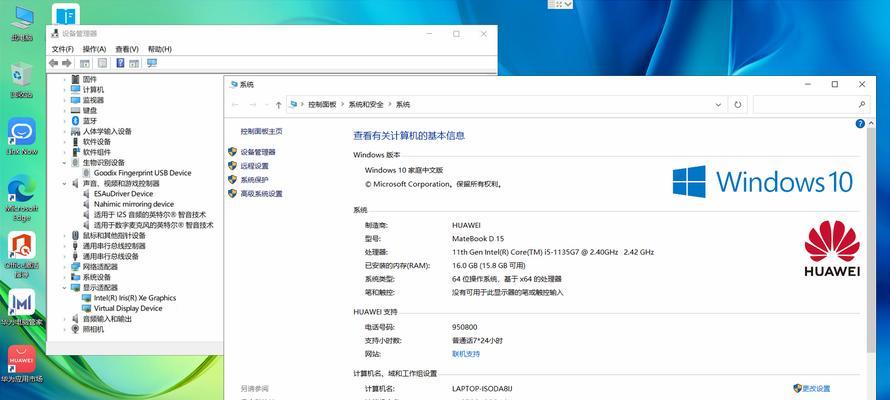Open the address bar history dropdown
The height and width of the screenshot is (400, 890).
click(x=719, y=104)
